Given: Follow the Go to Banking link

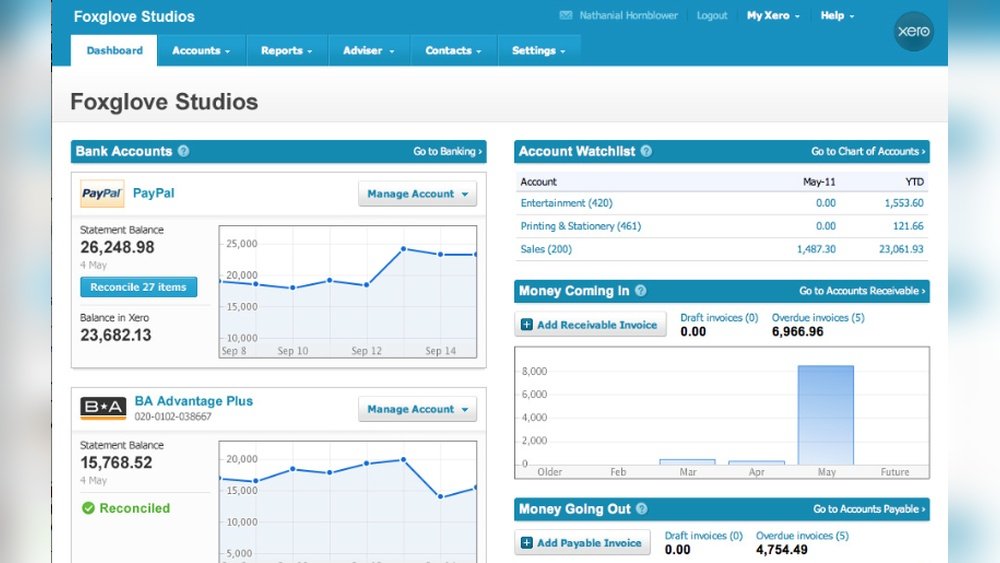Looking at the screenshot, I should 447,152.
